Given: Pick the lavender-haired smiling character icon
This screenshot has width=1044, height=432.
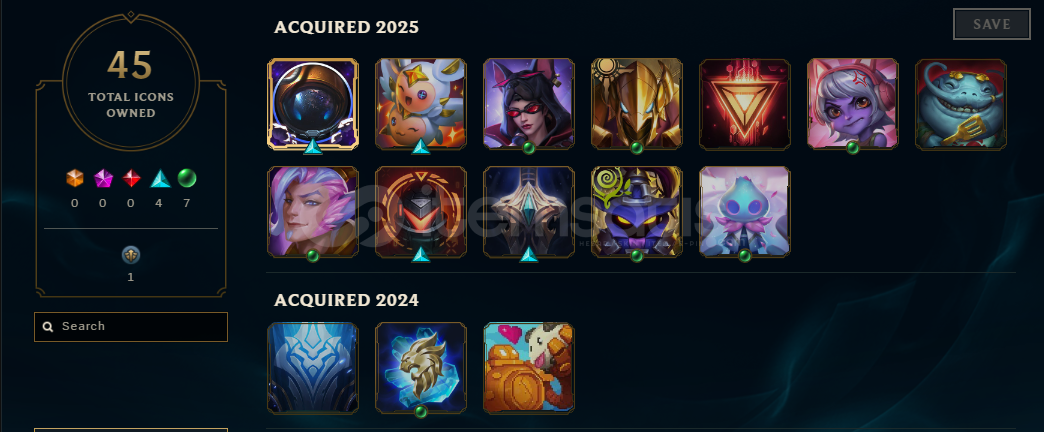Looking at the screenshot, I should click(x=313, y=212).
